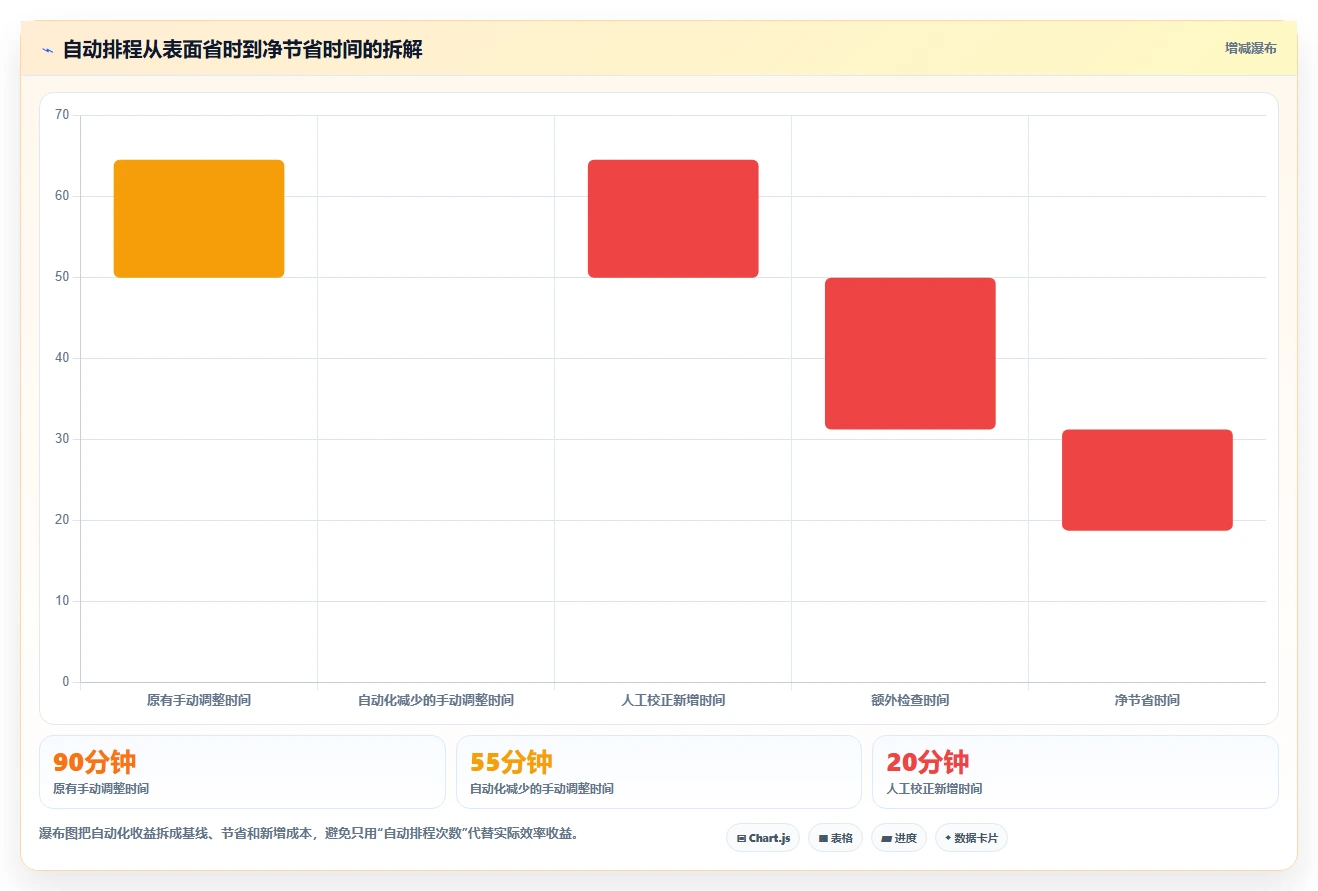The image size is (1318, 891).
Task: Click axis label 净节省时间
Action: click(1147, 701)
